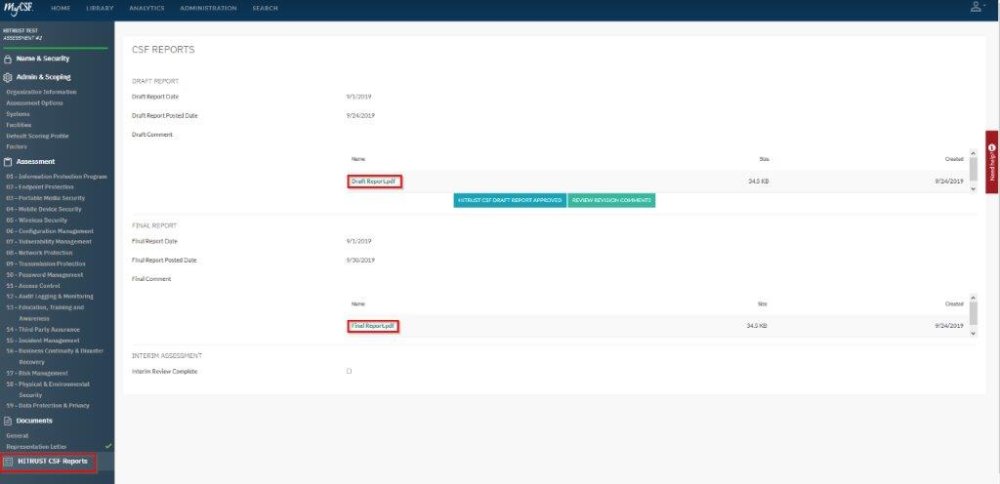Open the Draft Report.pdf file
Screen dimensions: 1000x484
tap(375, 182)
